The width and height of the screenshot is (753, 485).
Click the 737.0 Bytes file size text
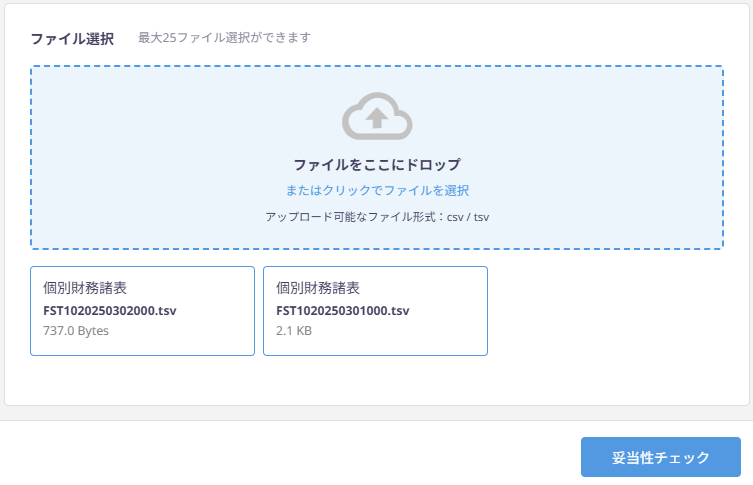[x=76, y=331]
